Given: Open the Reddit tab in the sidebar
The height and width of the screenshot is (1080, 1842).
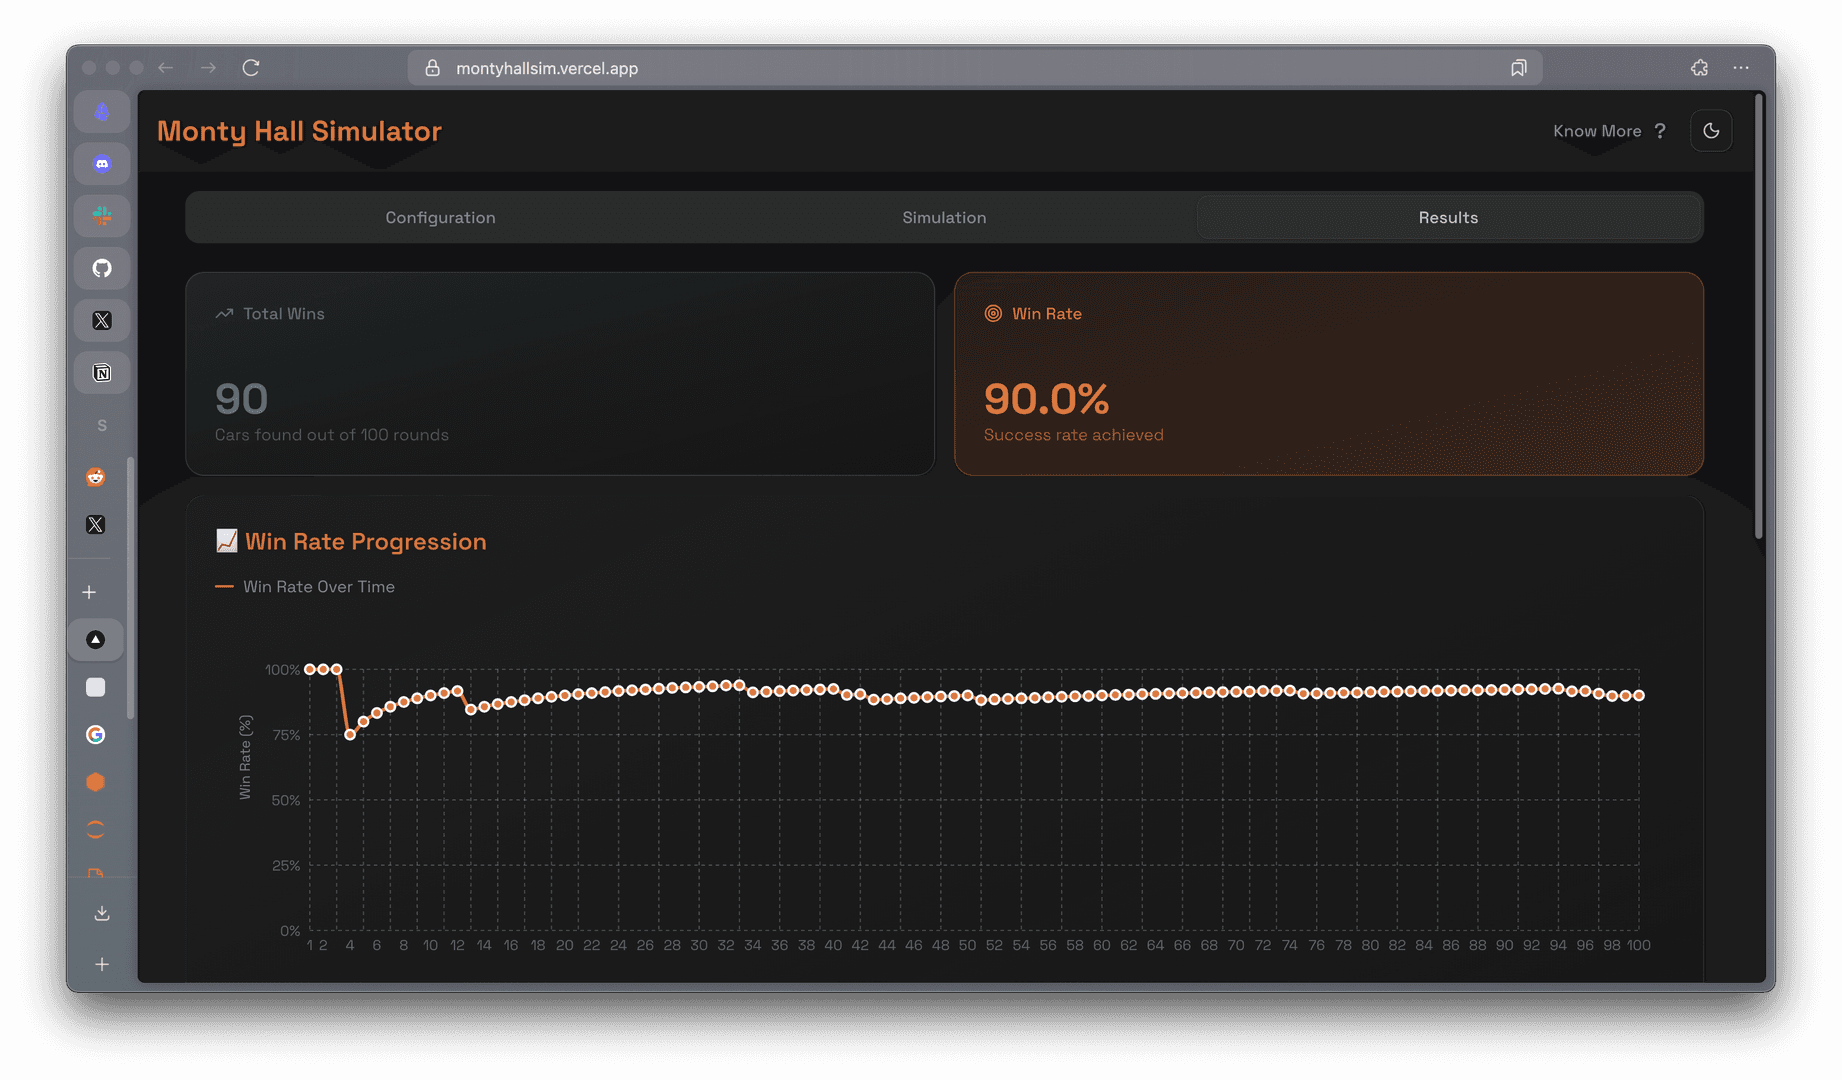Looking at the screenshot, I should 96,477.
